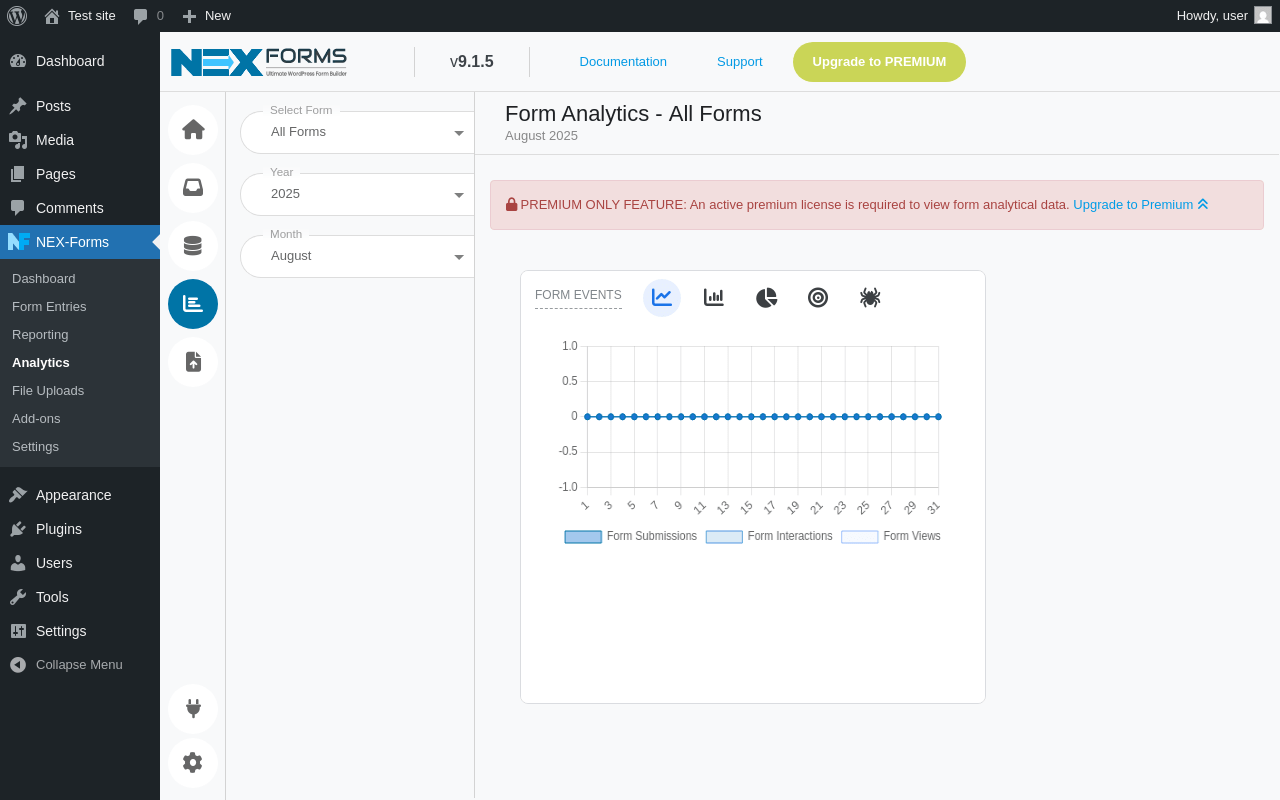
Task: Open the Year dropdown
Action: (x=357, y=194)
